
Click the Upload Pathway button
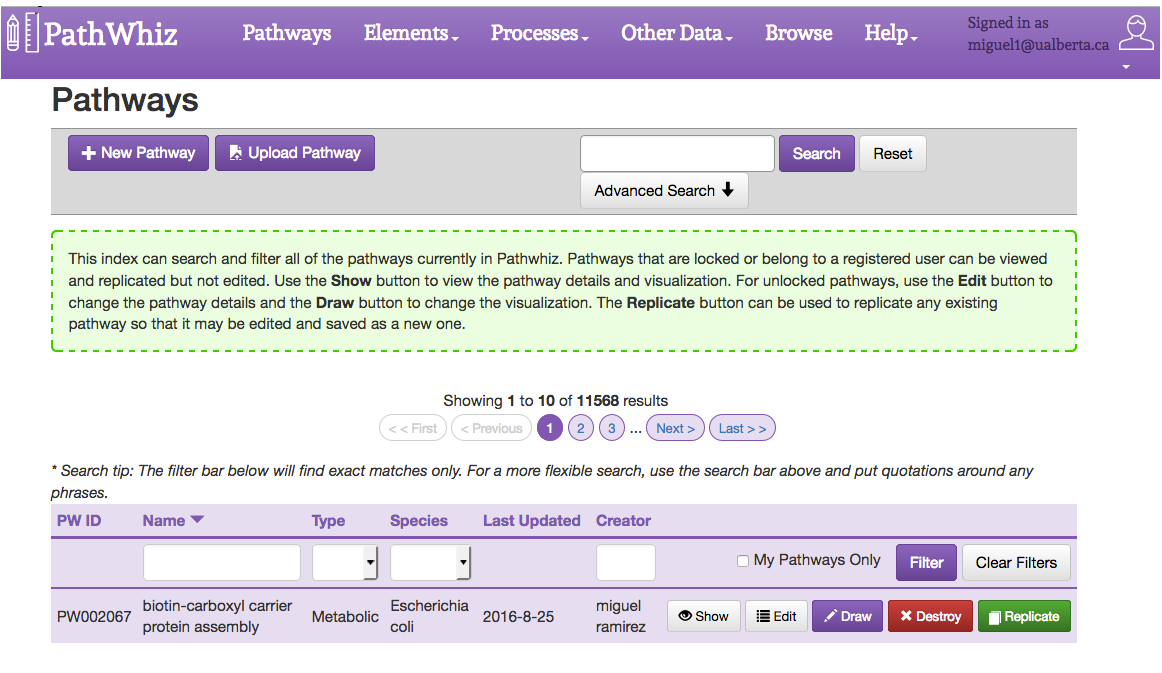[x=295, y=153]
